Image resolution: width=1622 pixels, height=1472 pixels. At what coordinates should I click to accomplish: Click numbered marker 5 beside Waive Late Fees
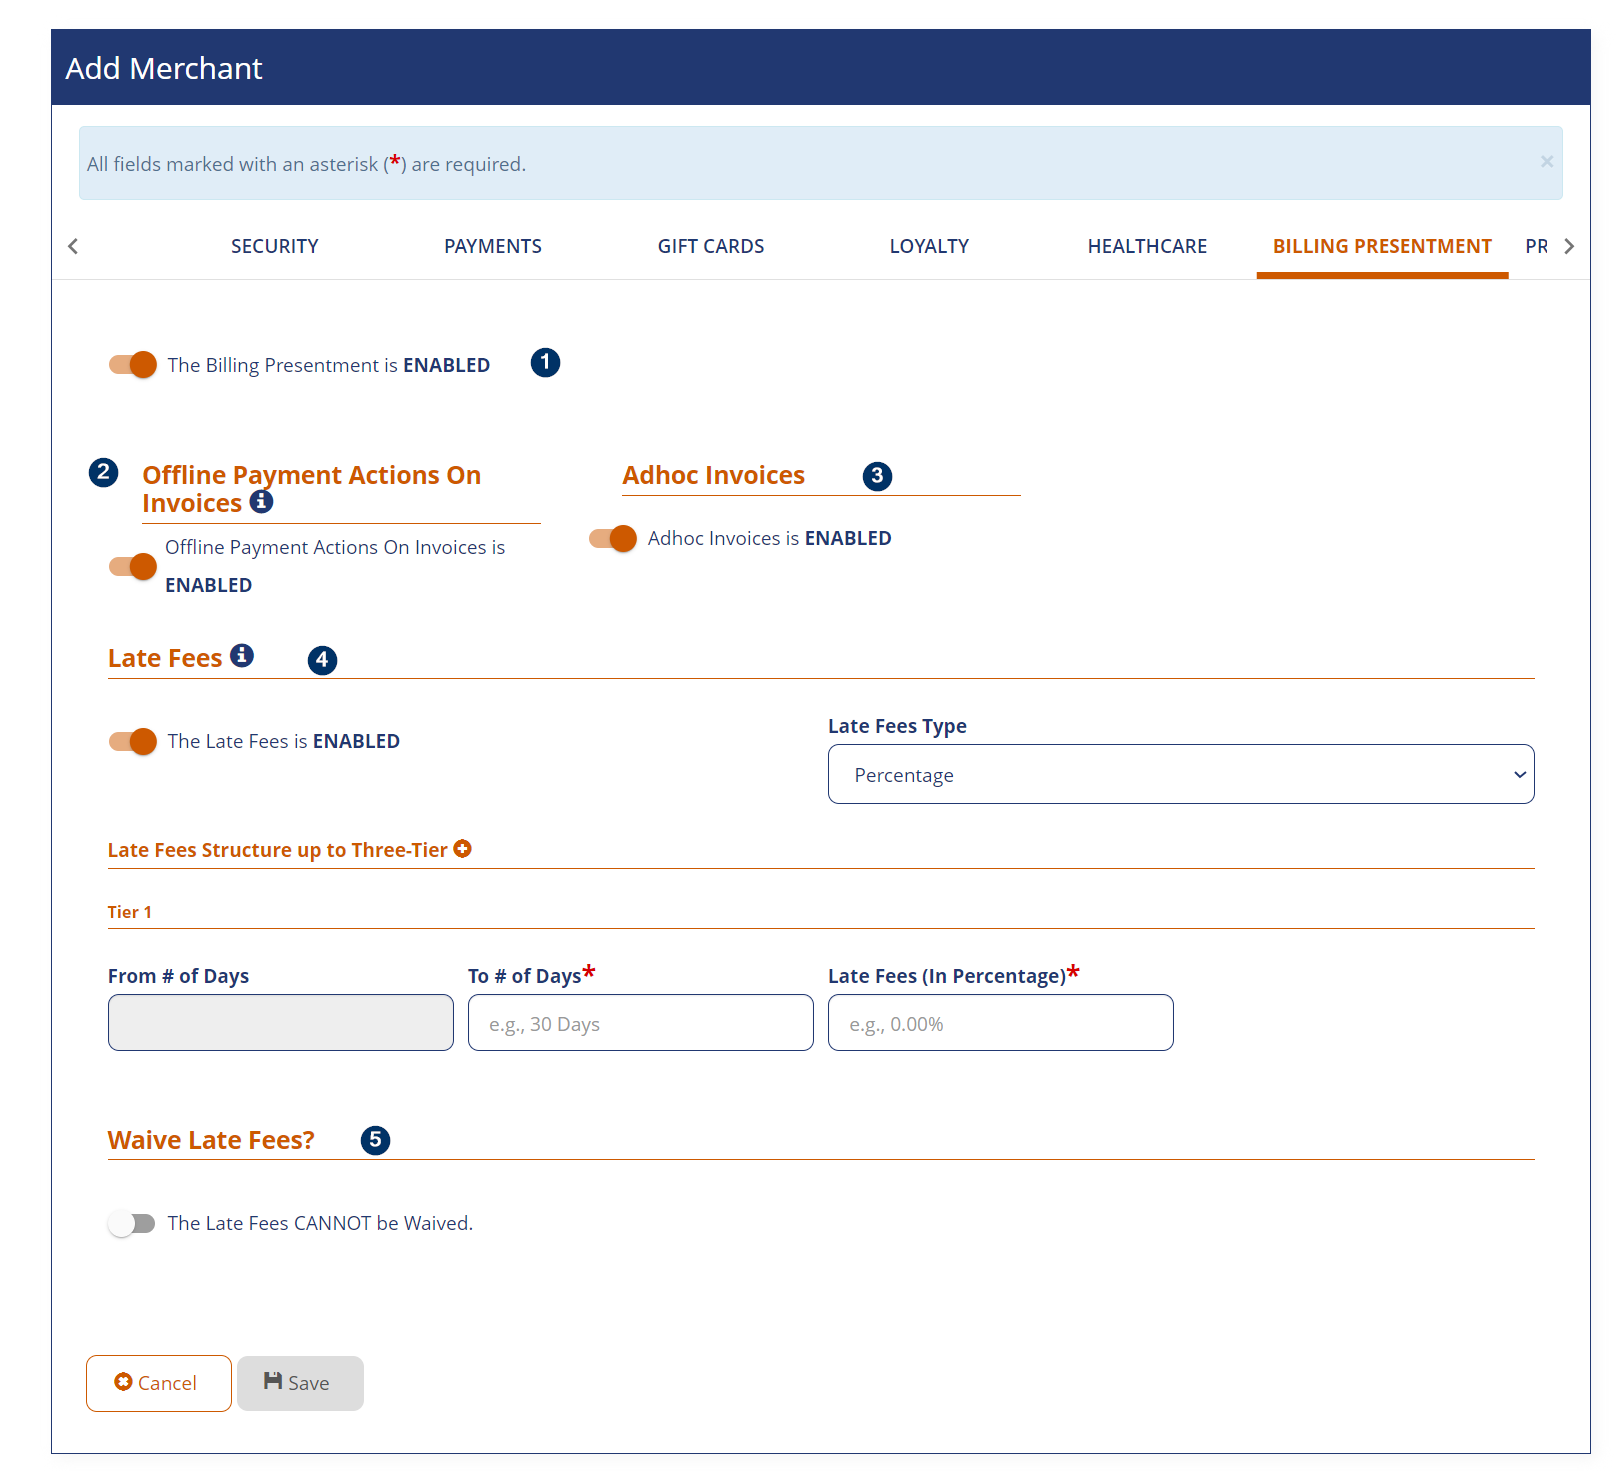375,1140
